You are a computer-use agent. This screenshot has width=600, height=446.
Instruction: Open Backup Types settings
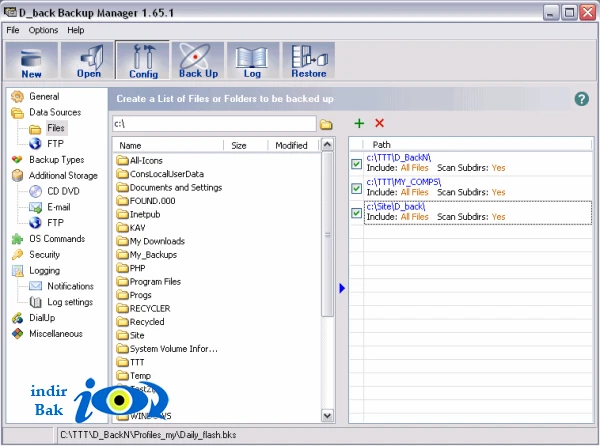point(57,160)
